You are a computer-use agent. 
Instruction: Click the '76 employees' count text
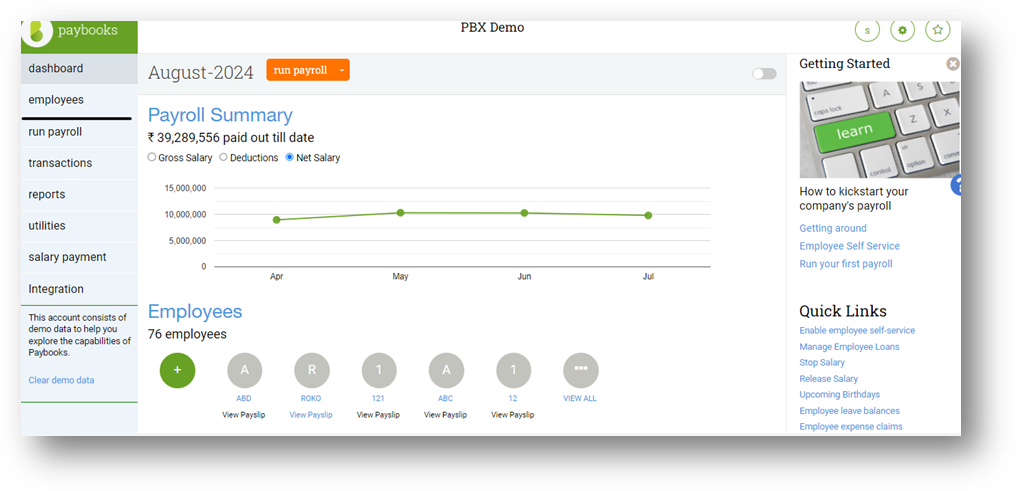click(x=187, y=334)
